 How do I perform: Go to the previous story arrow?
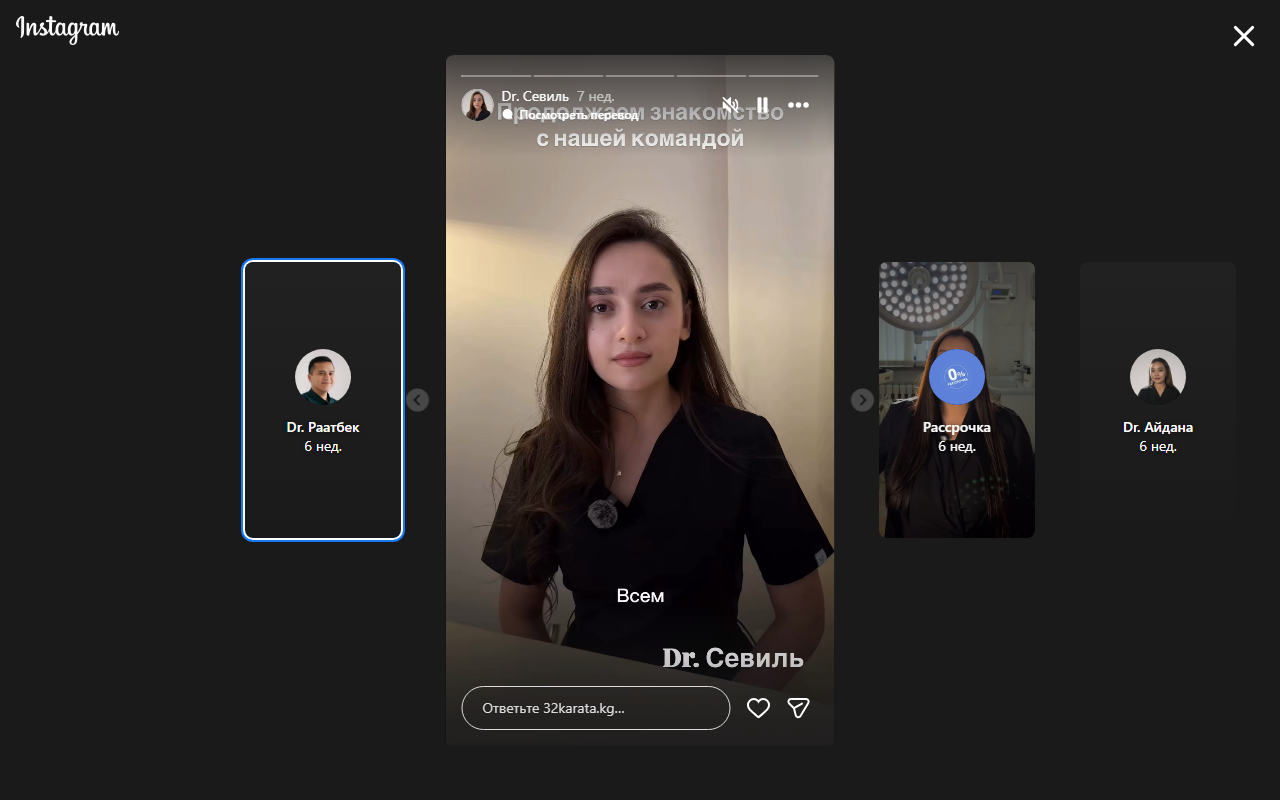pyautogui.click(x=418, y=400)
